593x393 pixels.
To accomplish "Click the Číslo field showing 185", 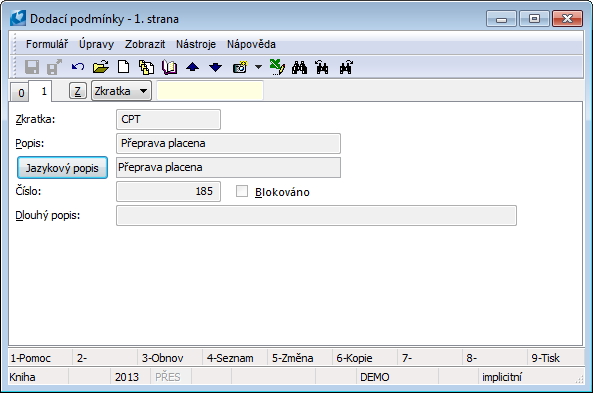I will tap(168, 191).
